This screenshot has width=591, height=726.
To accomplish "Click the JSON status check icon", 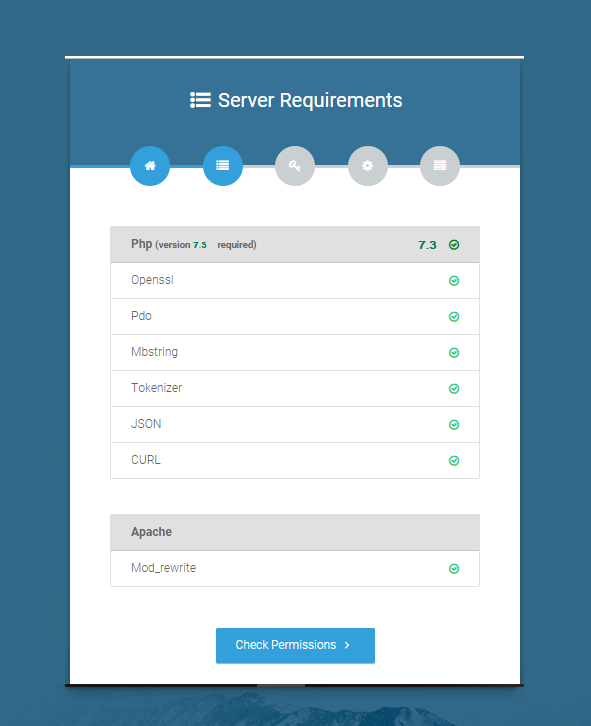I will (x=454, y=425).
